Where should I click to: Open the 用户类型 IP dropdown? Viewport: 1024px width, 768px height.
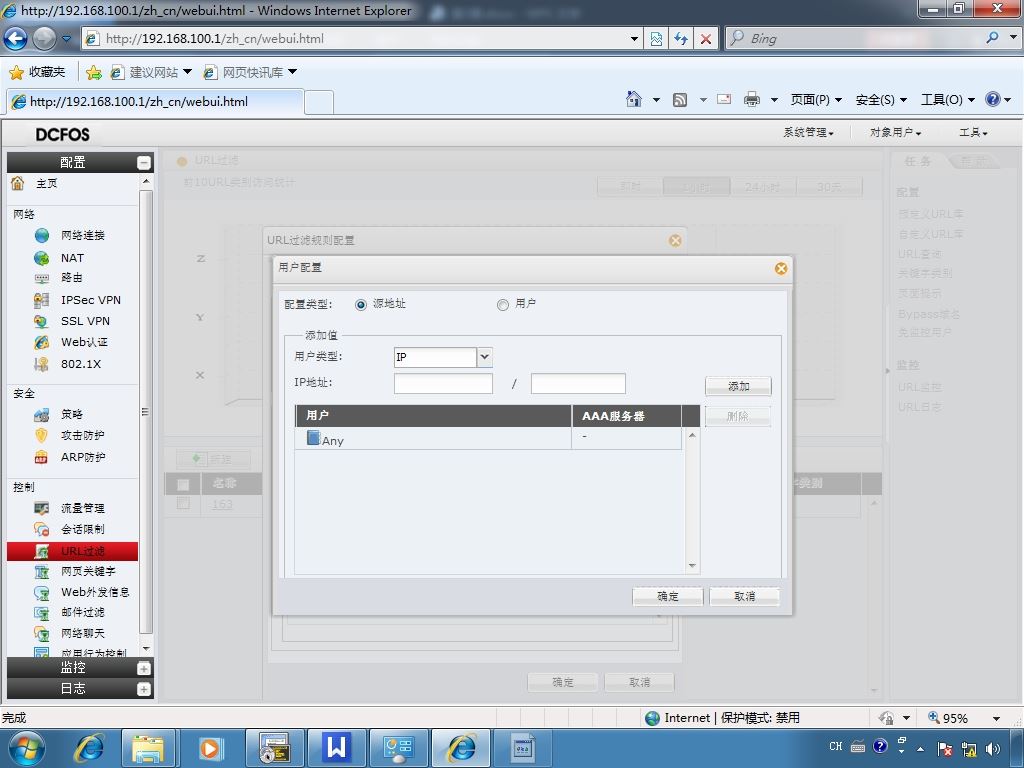pos(484,357)
